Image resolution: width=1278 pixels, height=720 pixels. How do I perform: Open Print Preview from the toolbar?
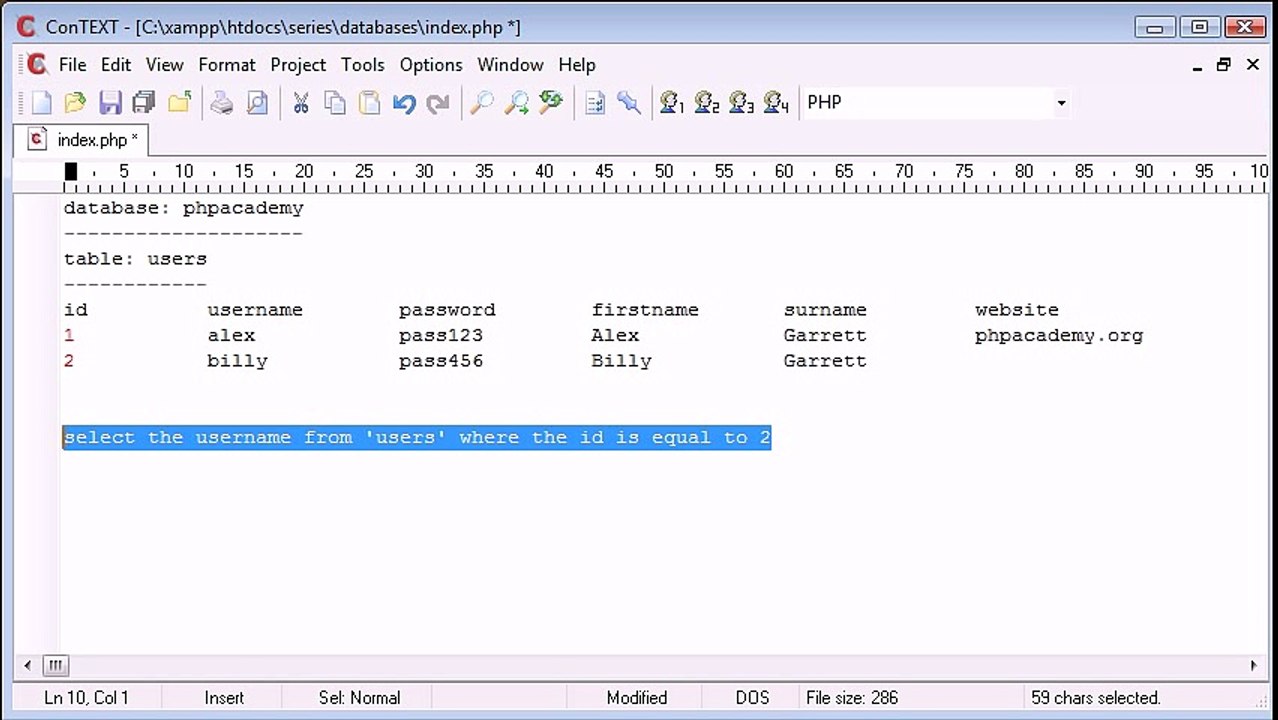[x=257, y=102]
